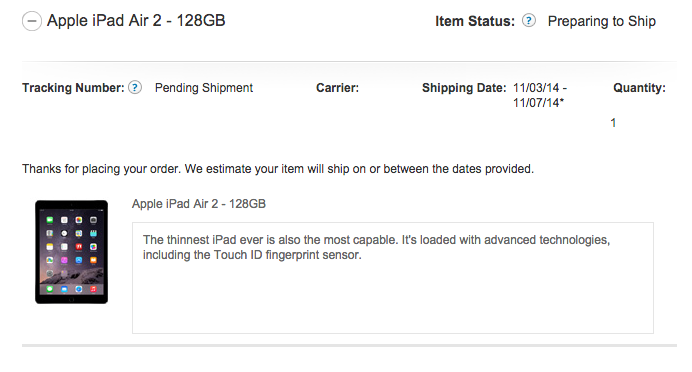
Task: Click the Preparing to Ship status text
Action: [602, 21]
